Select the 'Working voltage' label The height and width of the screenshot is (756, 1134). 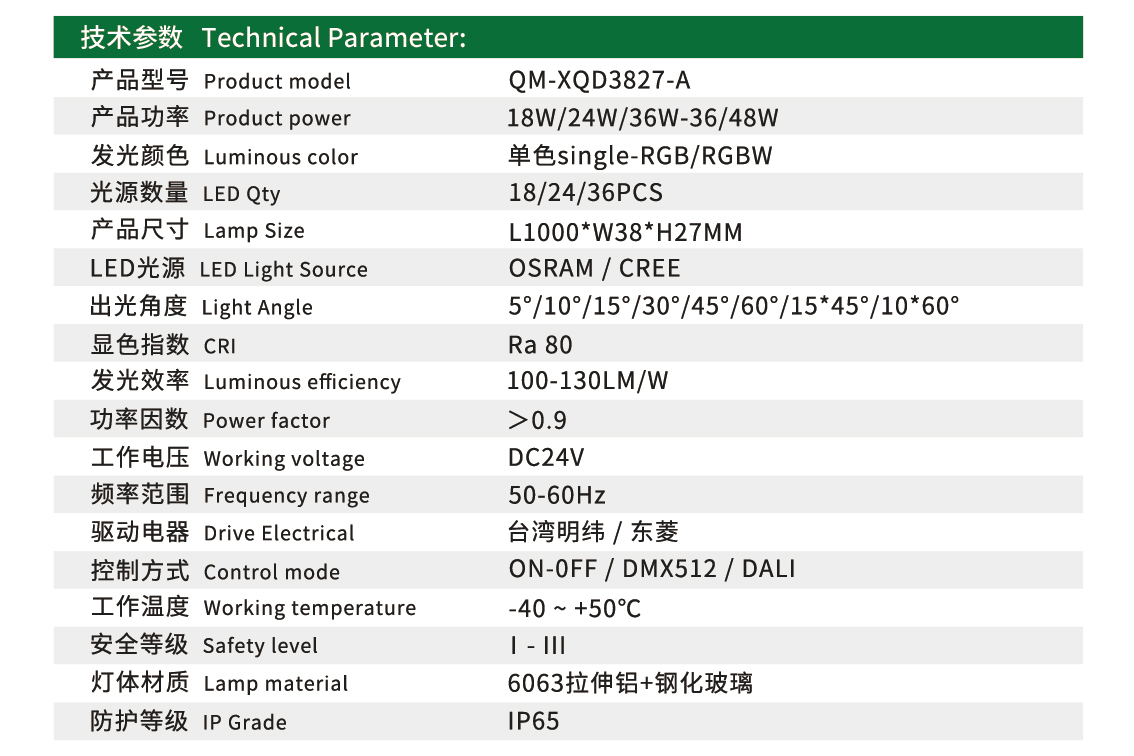(x=284, y=459)
